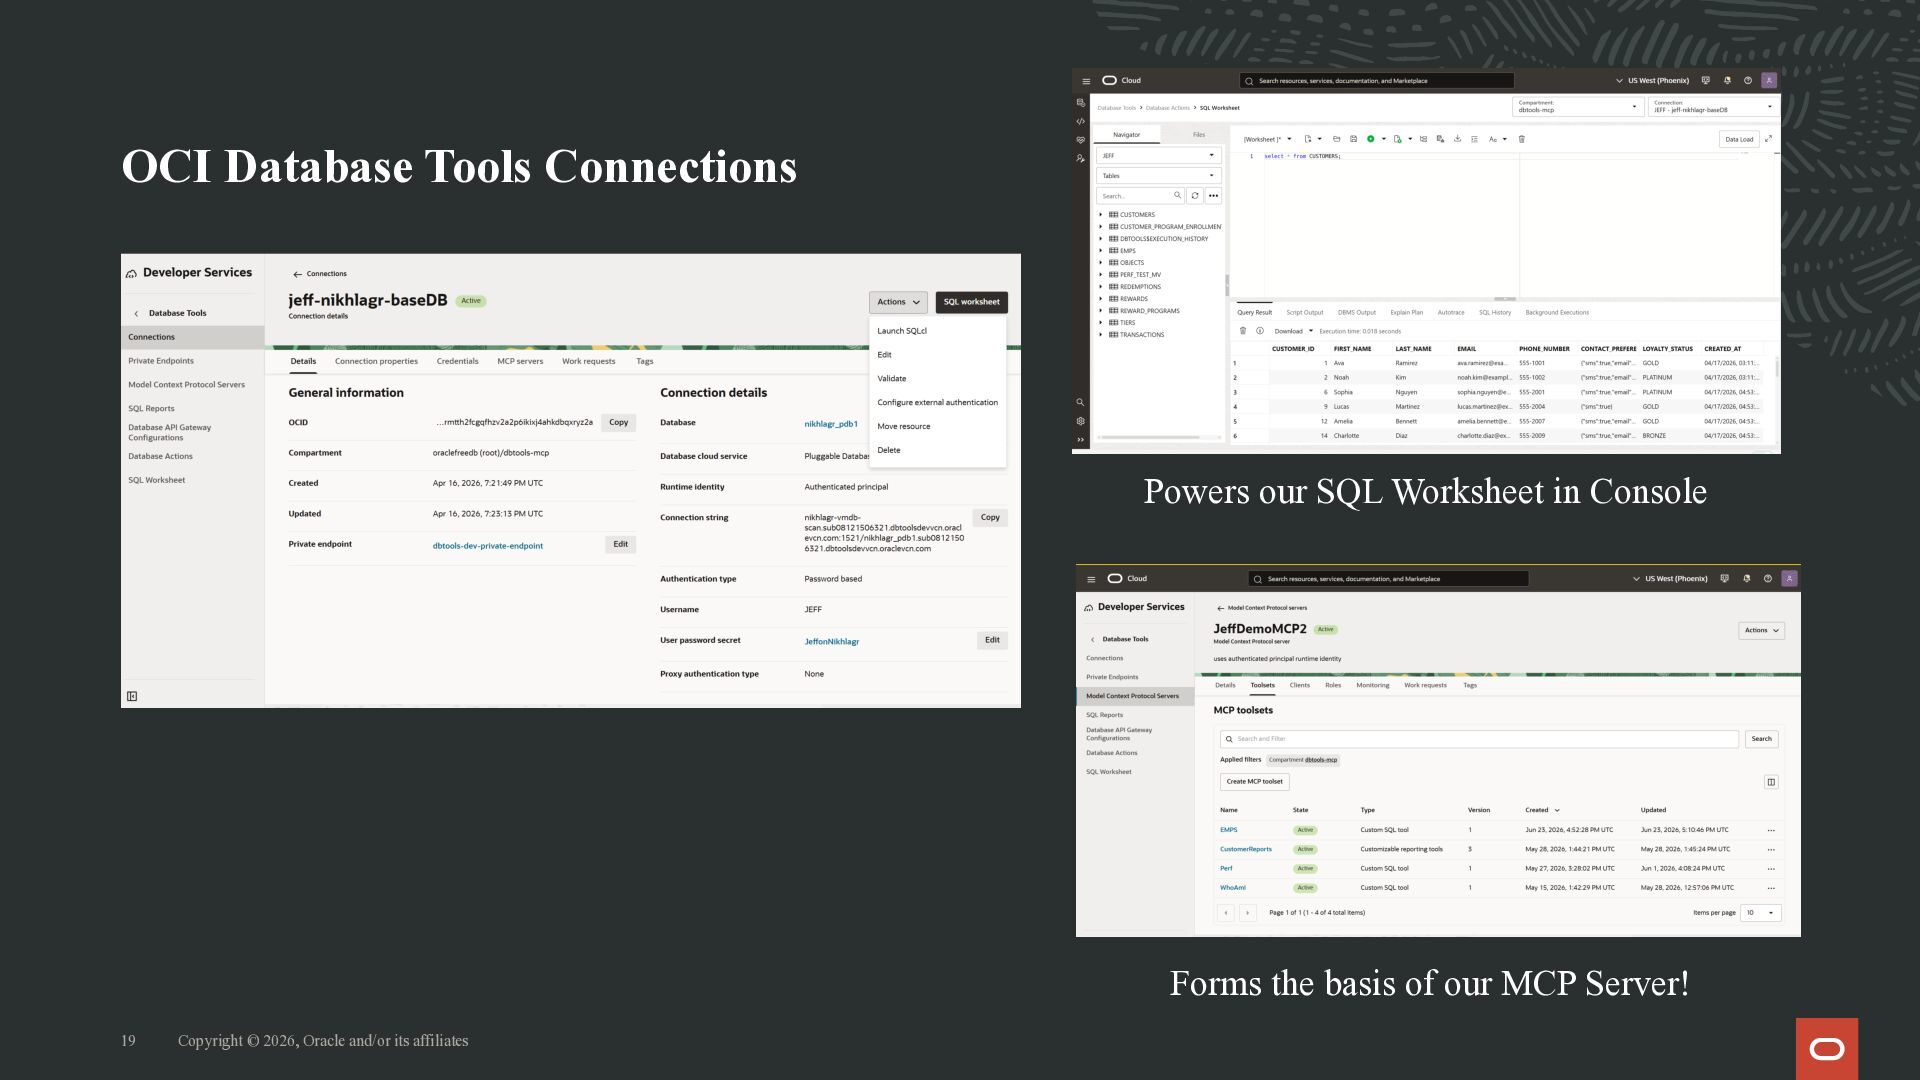Open hamburger menu in MCP server console header
This screenshot has width=1920, height=1080.
1091,579
